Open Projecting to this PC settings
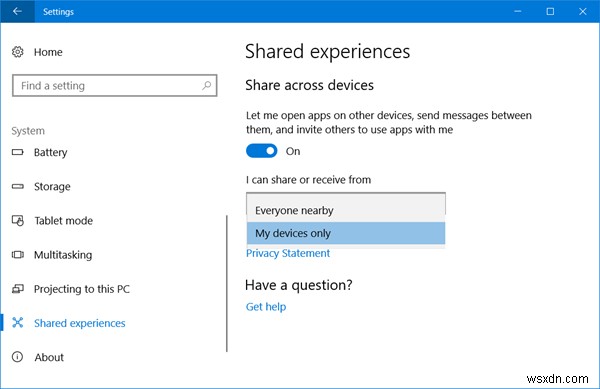The width and height of the screenshot is (600, 389). tap(82, 289)
